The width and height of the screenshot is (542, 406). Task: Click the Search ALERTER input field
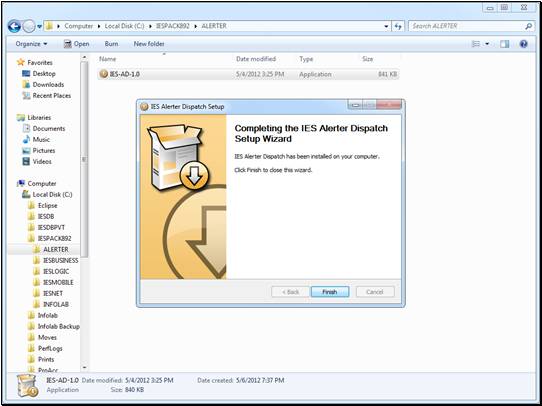(468, 26)
